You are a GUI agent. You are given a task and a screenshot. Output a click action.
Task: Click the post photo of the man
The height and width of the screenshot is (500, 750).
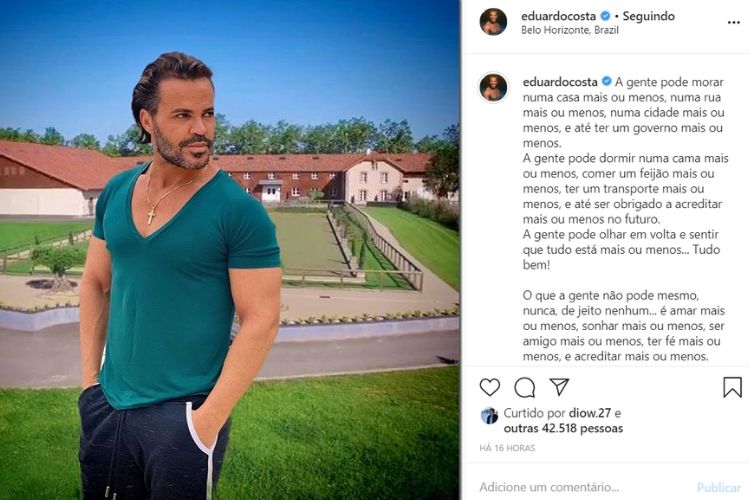click(x=230, y=250)
